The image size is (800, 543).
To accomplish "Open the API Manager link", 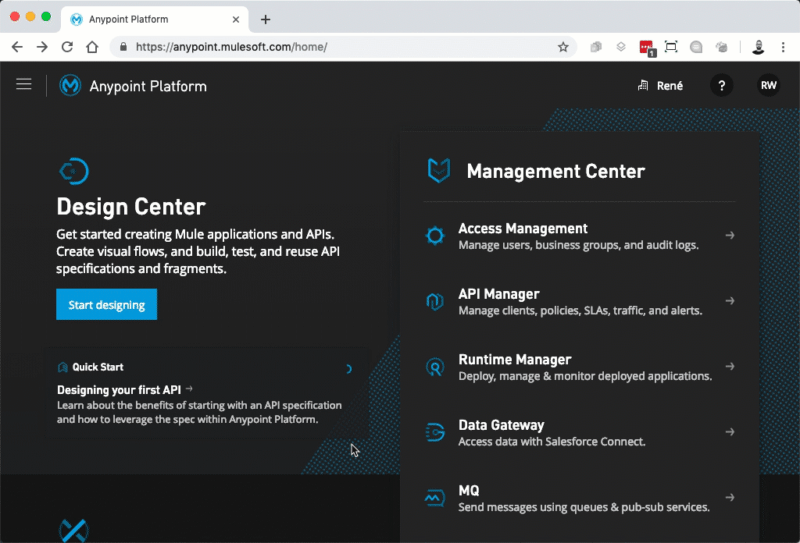I will pyautogui.click(x=499, y=294).
